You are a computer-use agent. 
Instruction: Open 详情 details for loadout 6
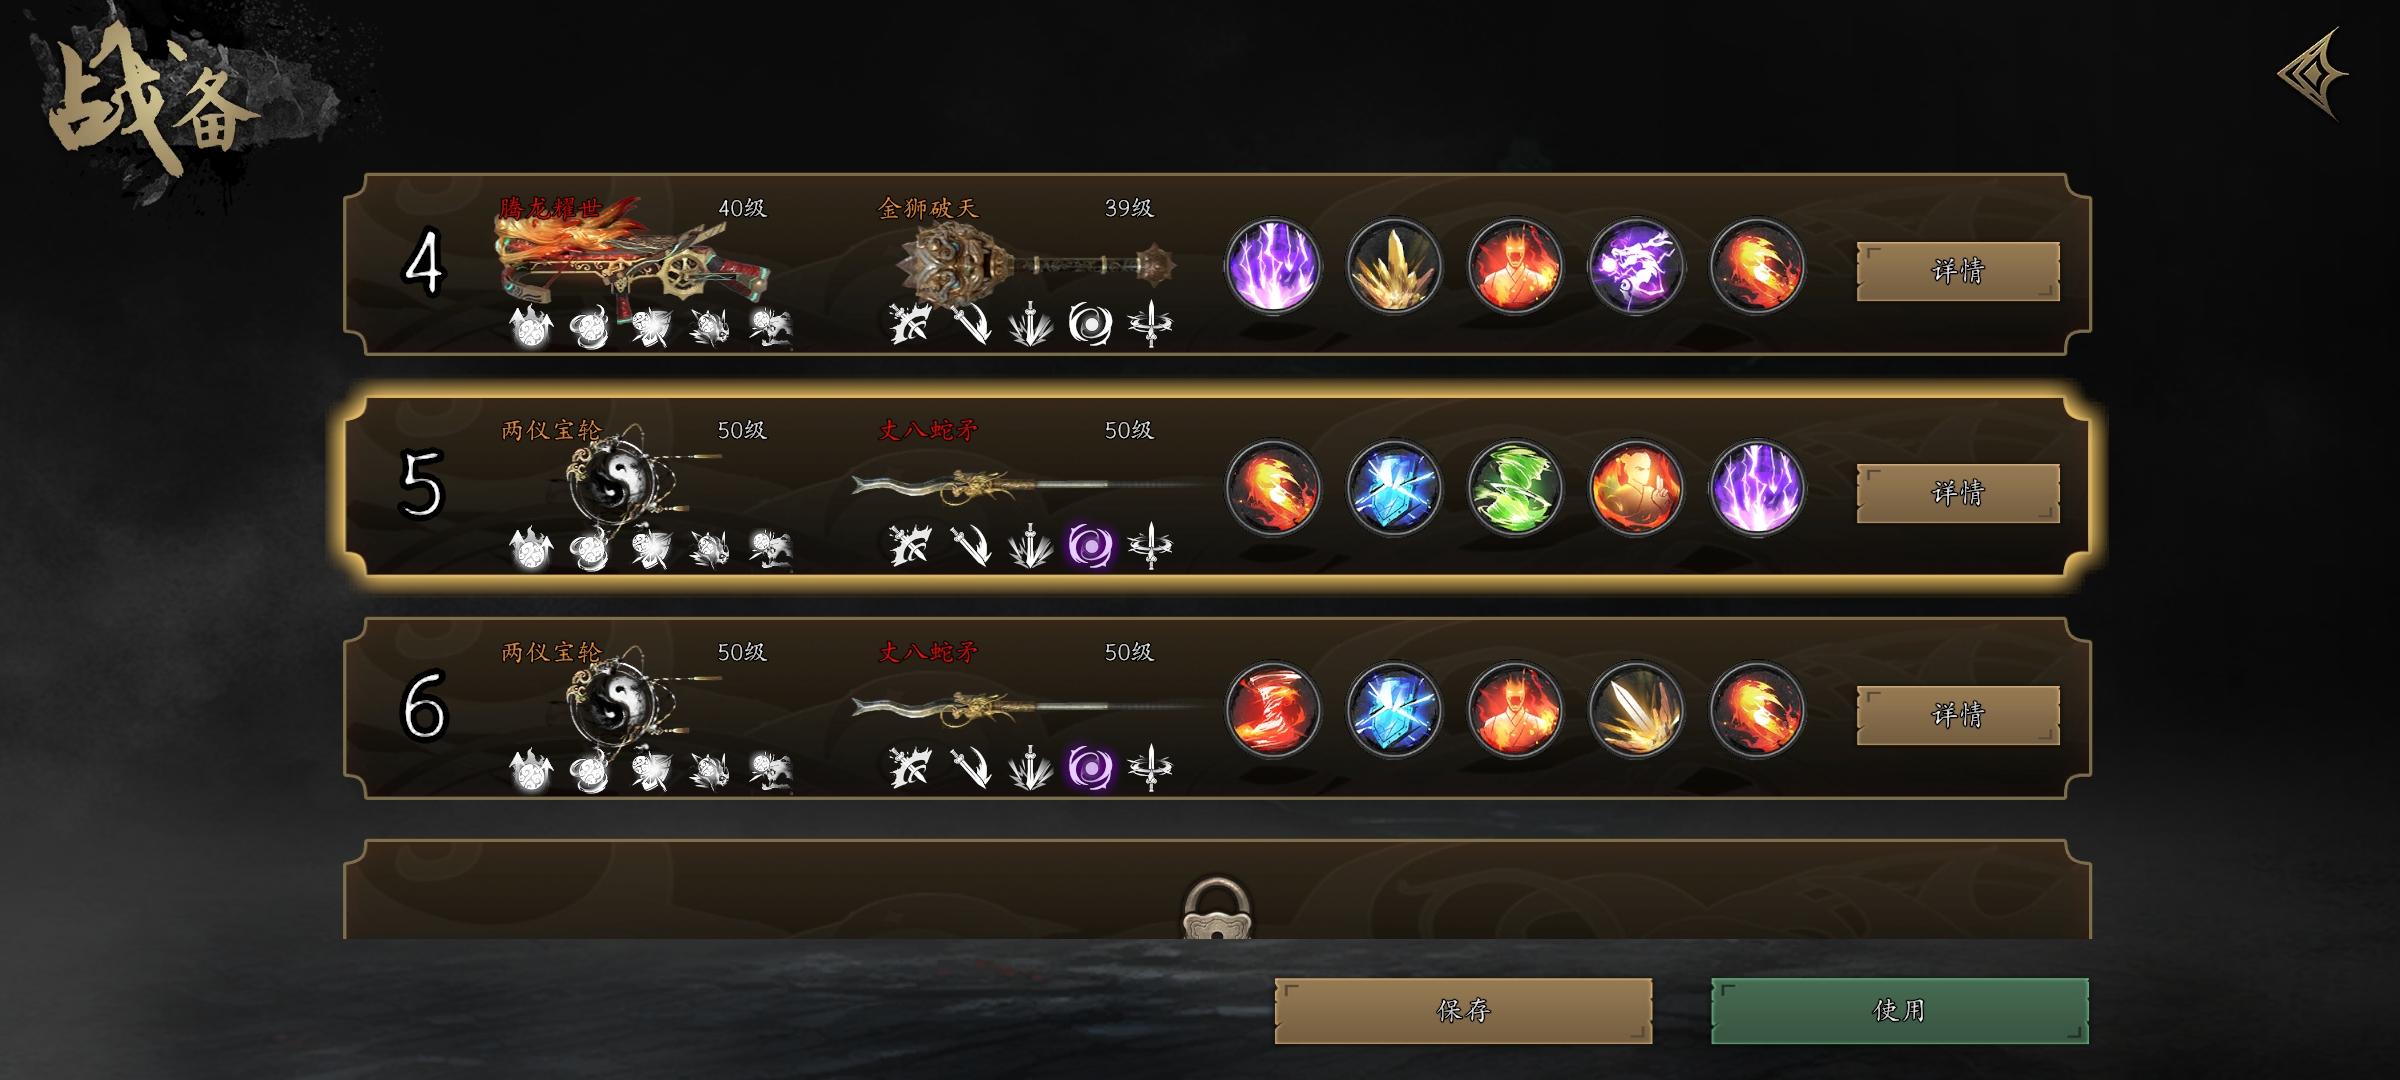1958,715
